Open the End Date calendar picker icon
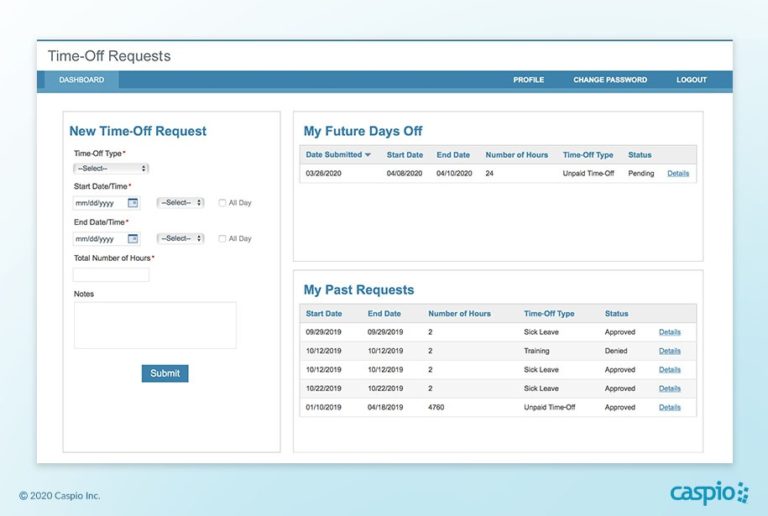768x516 pixels. (133, 239)
